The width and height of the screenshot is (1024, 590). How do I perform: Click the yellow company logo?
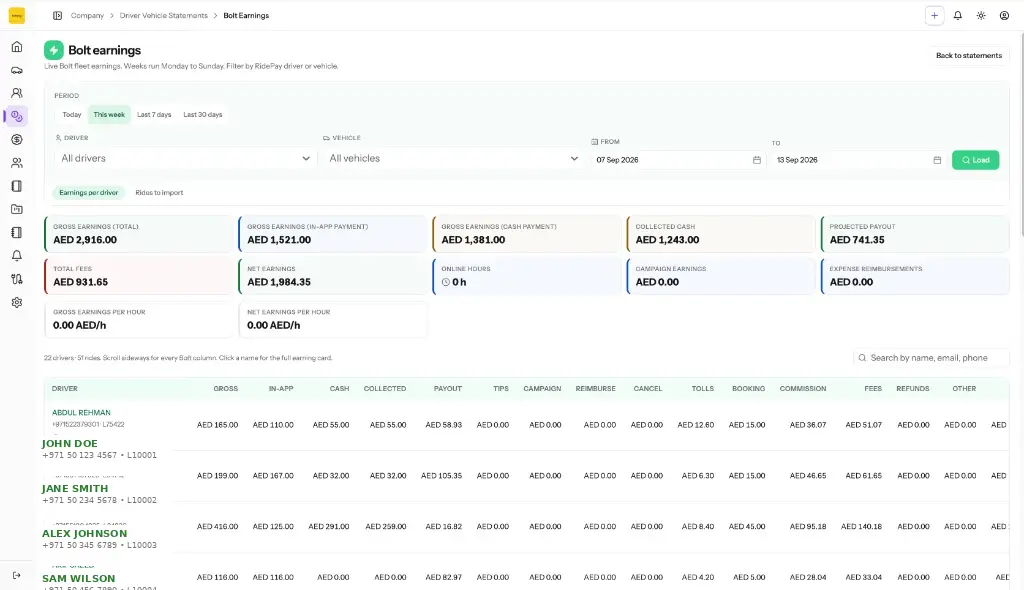(17, 16)
